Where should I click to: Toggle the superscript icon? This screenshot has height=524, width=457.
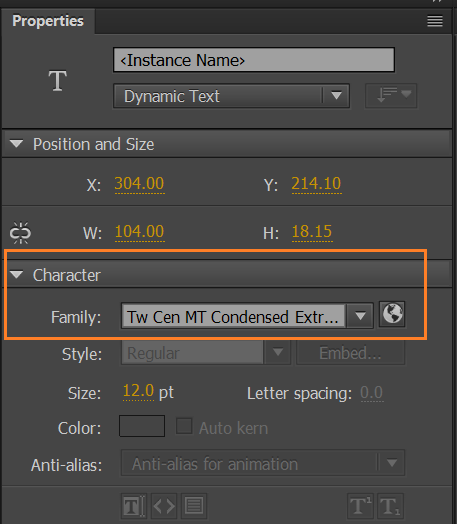[360, 506]
